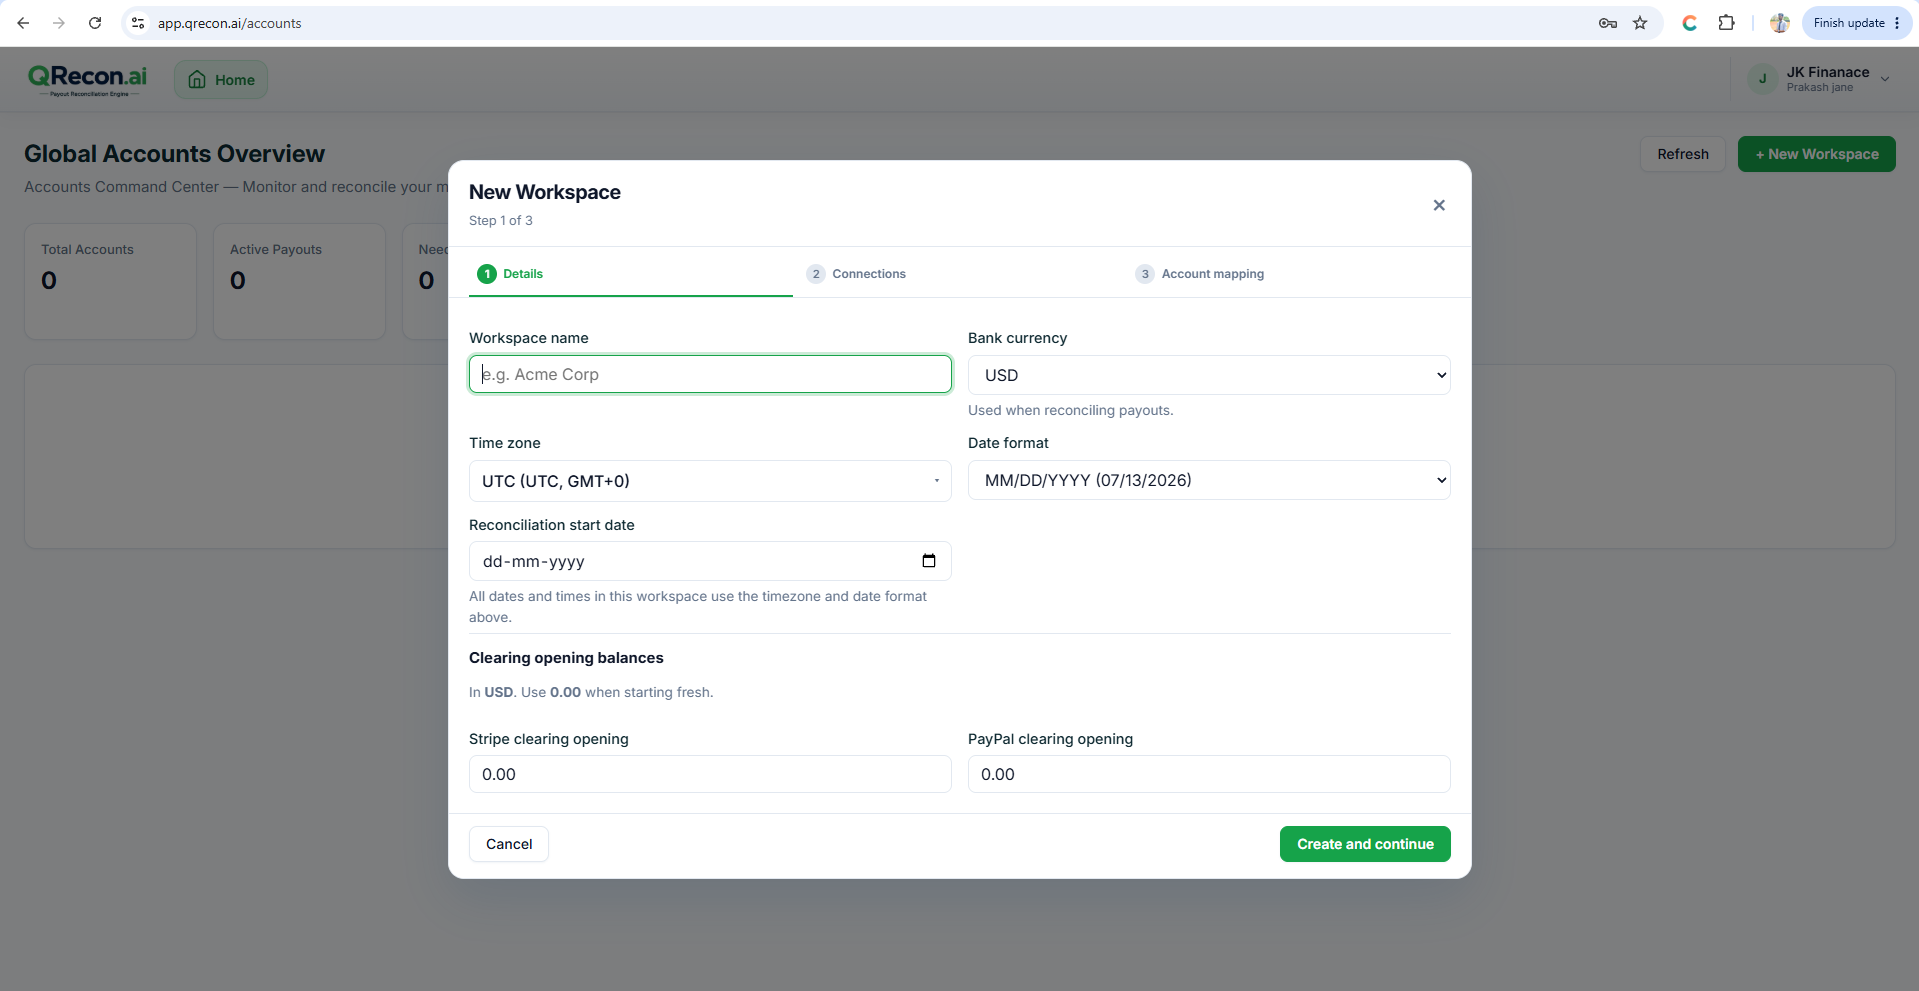Image resolution: width=1919 pixels, height=991 pixels.
Task: Click the Reconciliation start date field
Action: (x=710, y=561)
